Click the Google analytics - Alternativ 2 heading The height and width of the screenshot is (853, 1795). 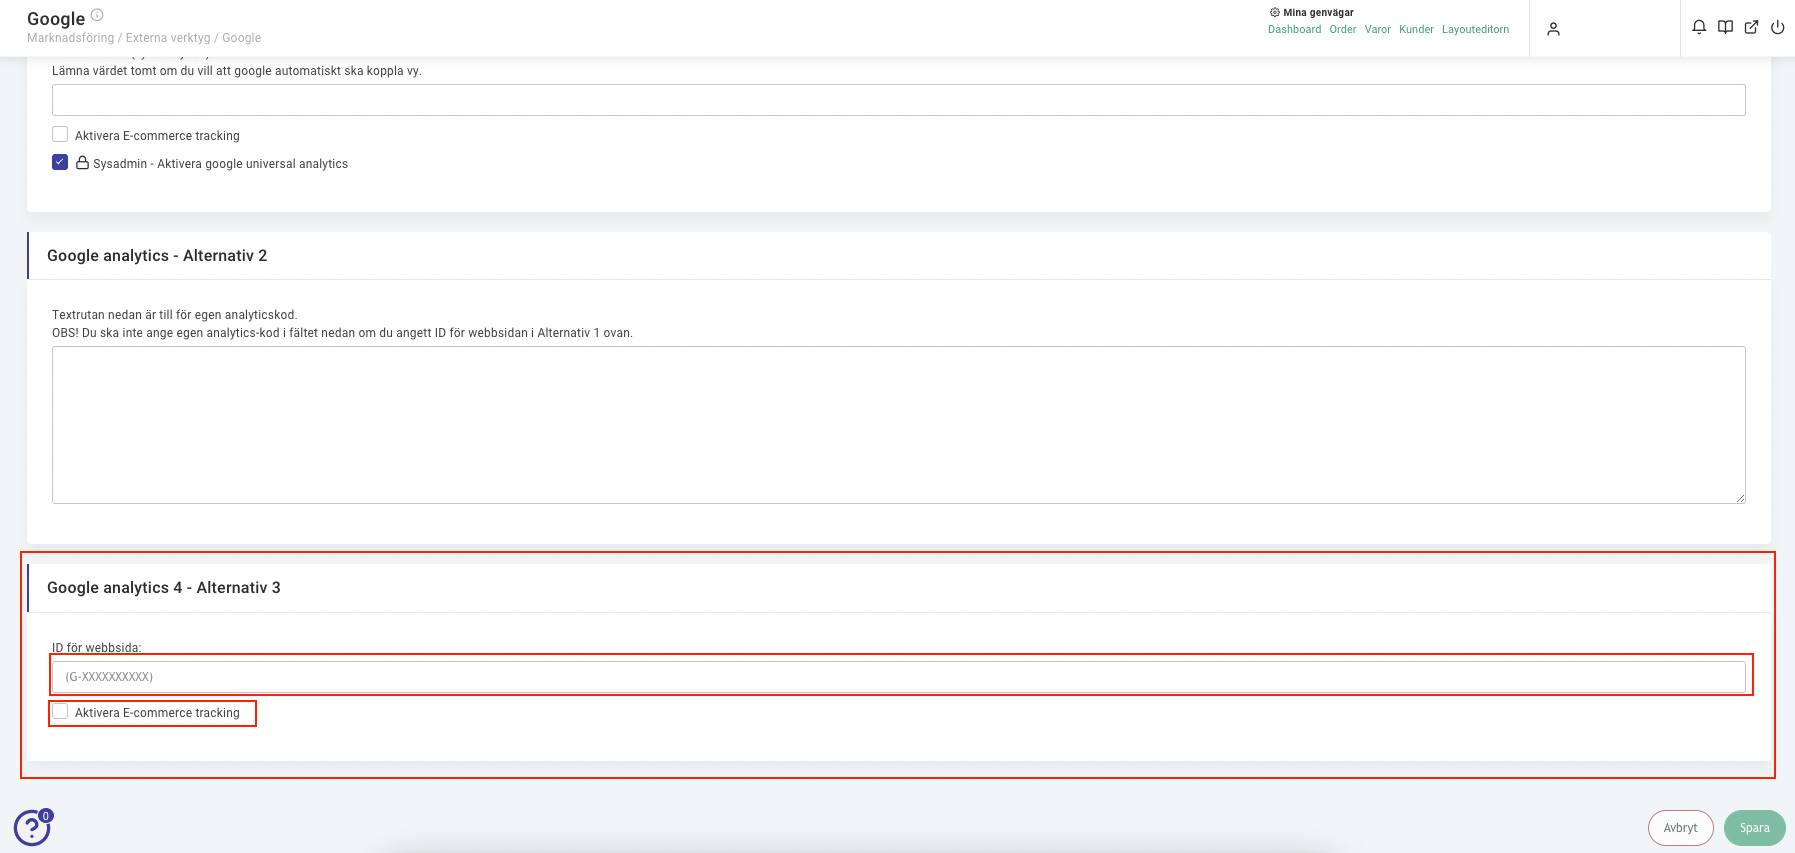coord(157,256)
